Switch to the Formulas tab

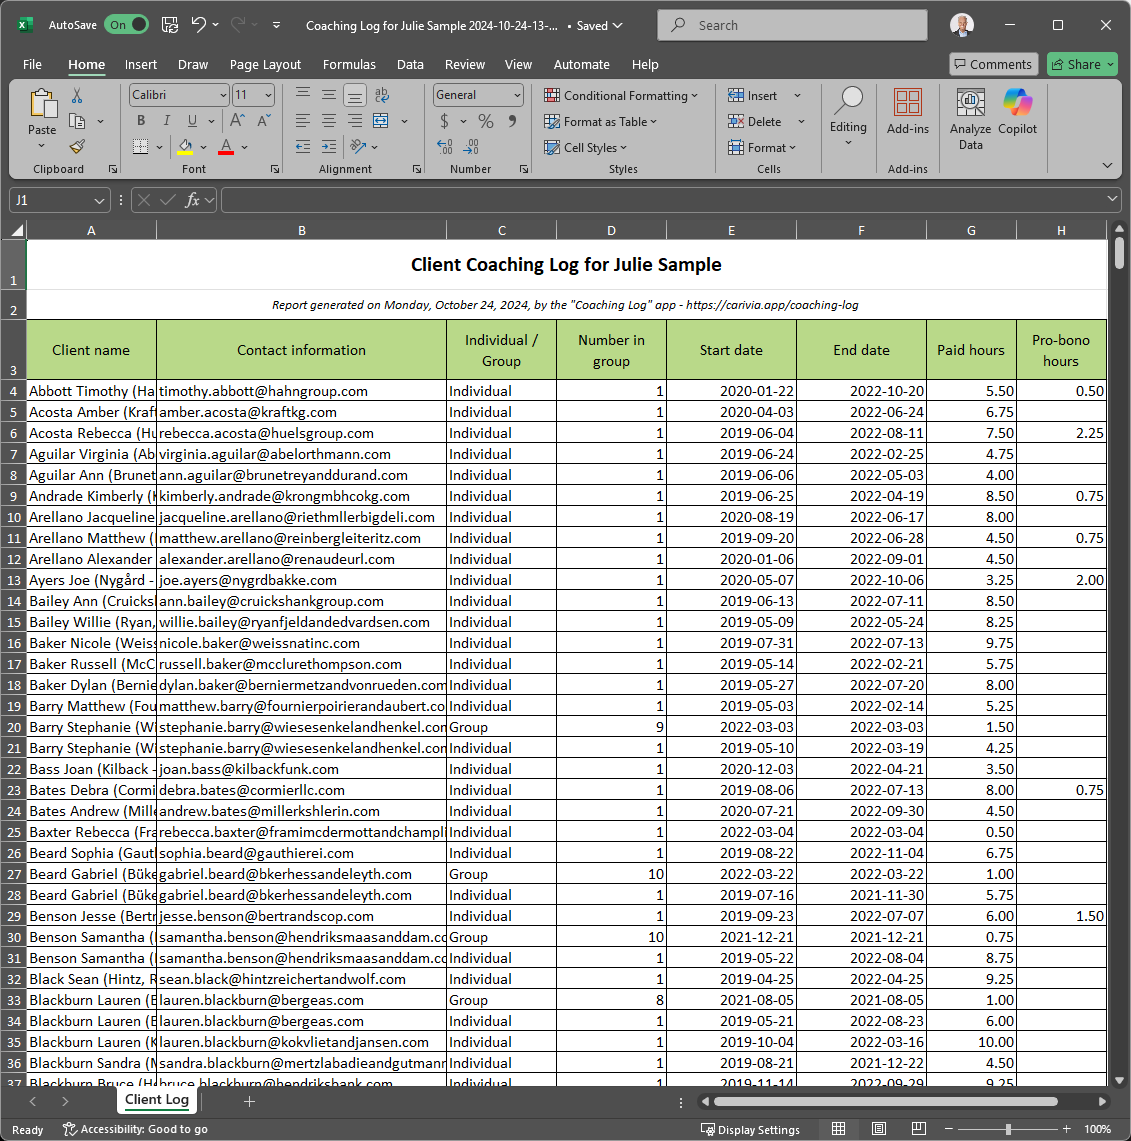(x=349, y=64)
